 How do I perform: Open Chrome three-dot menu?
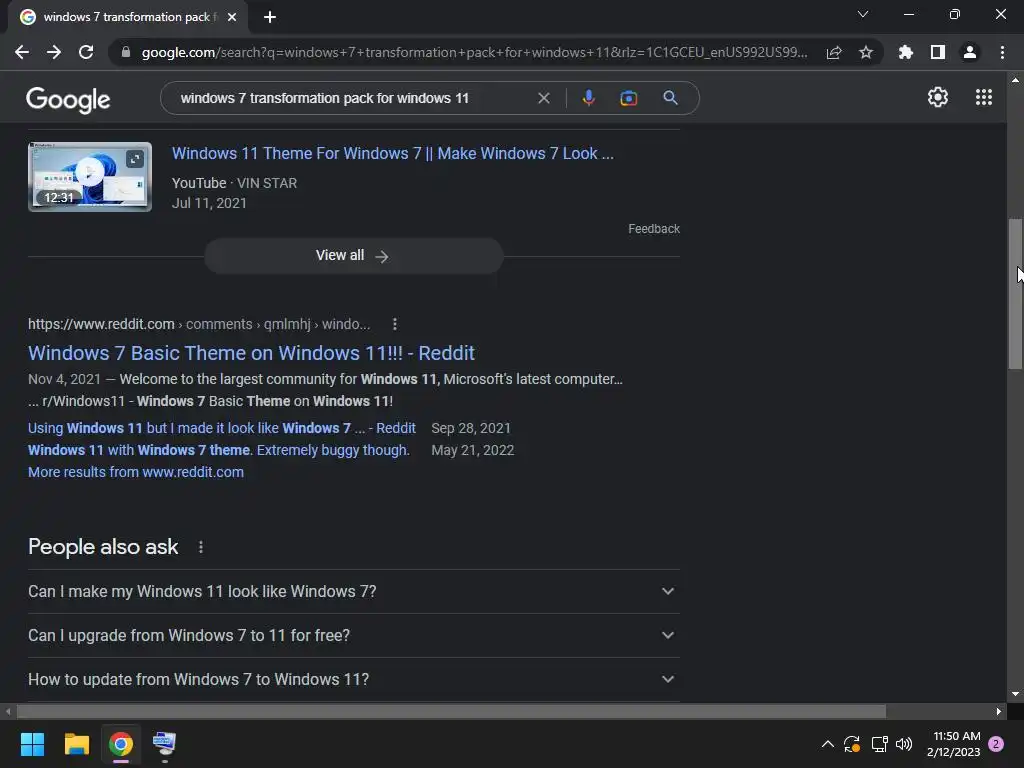[x=1002, y=52]
